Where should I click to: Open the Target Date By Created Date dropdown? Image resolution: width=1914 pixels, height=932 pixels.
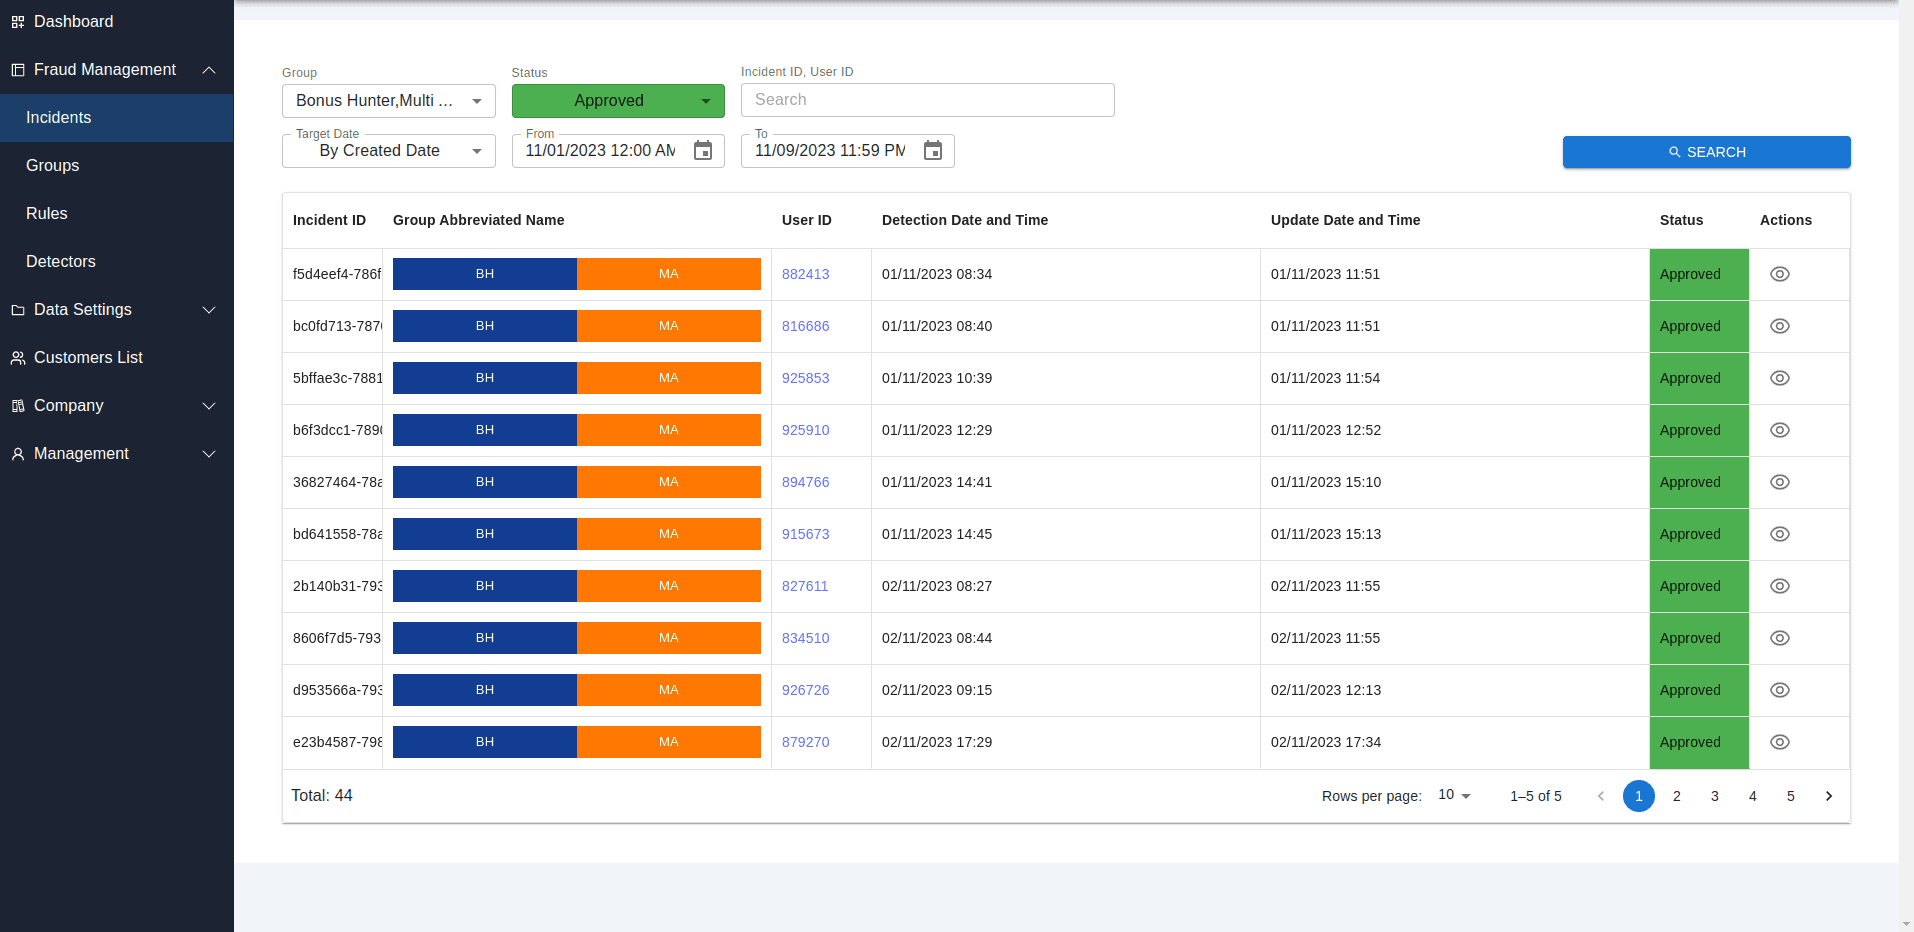tap(389, 151)
